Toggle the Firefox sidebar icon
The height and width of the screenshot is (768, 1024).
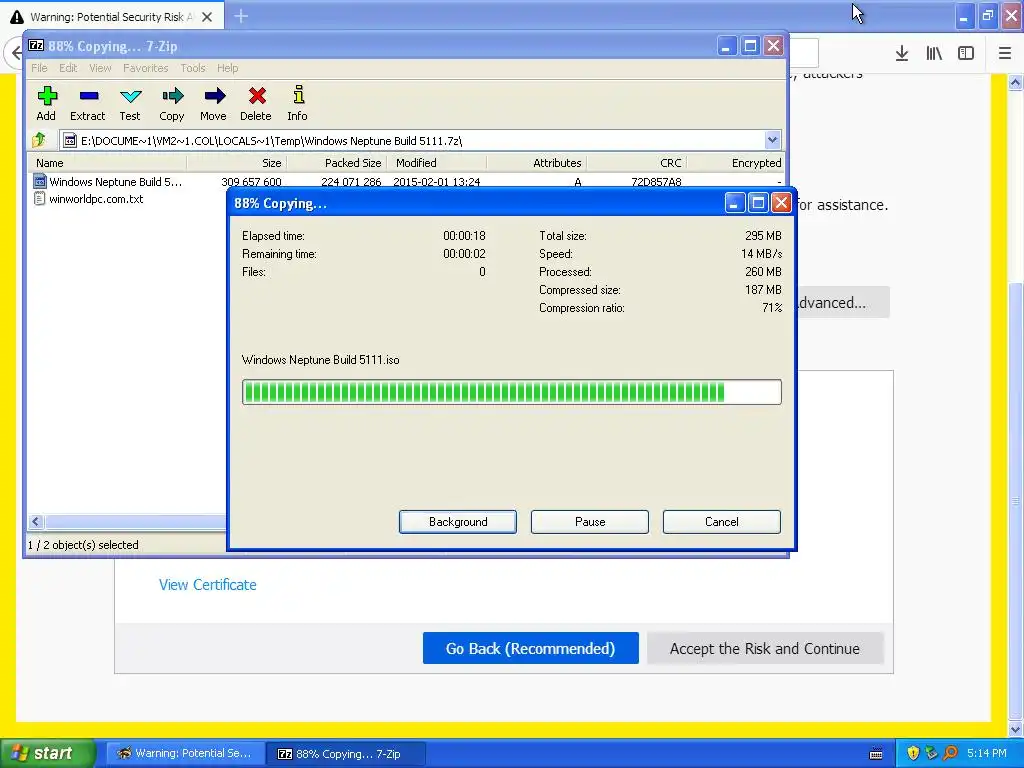(966, 54)
